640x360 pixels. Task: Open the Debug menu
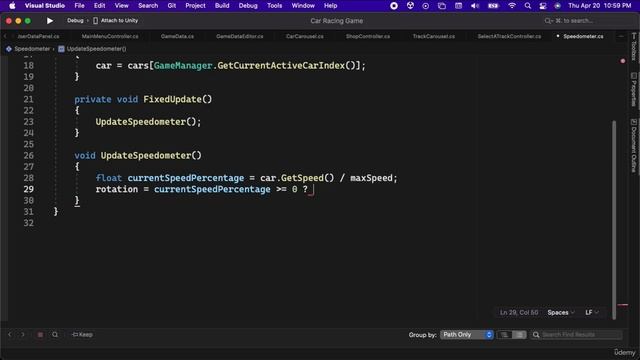[x=248, y=6]
